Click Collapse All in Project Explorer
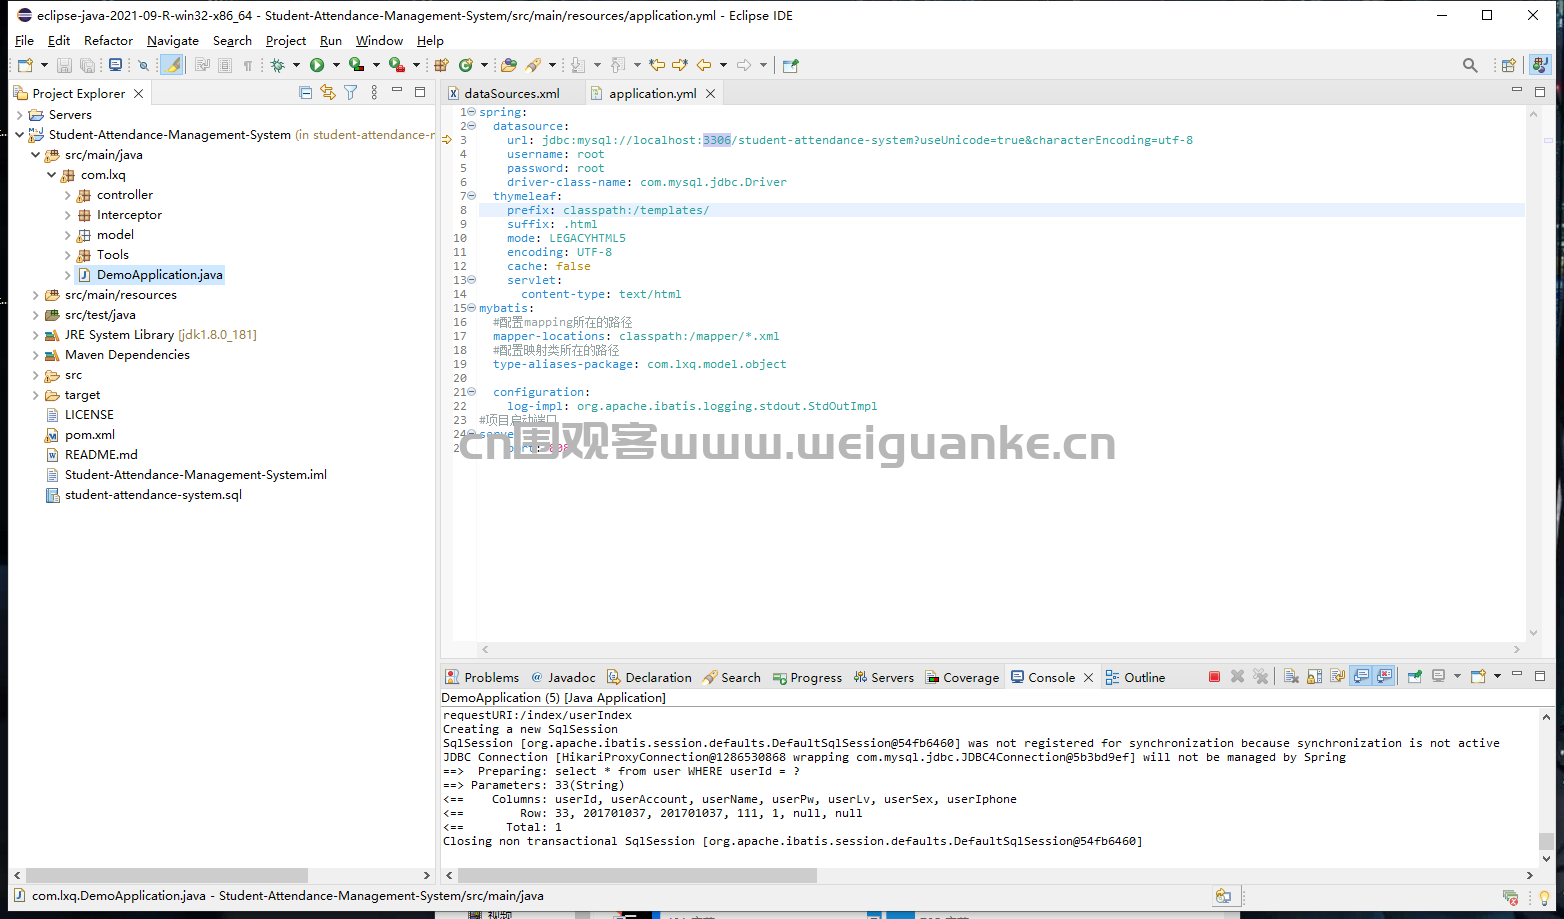This screenshot has height=919, width=1564. tap(306, 93)
